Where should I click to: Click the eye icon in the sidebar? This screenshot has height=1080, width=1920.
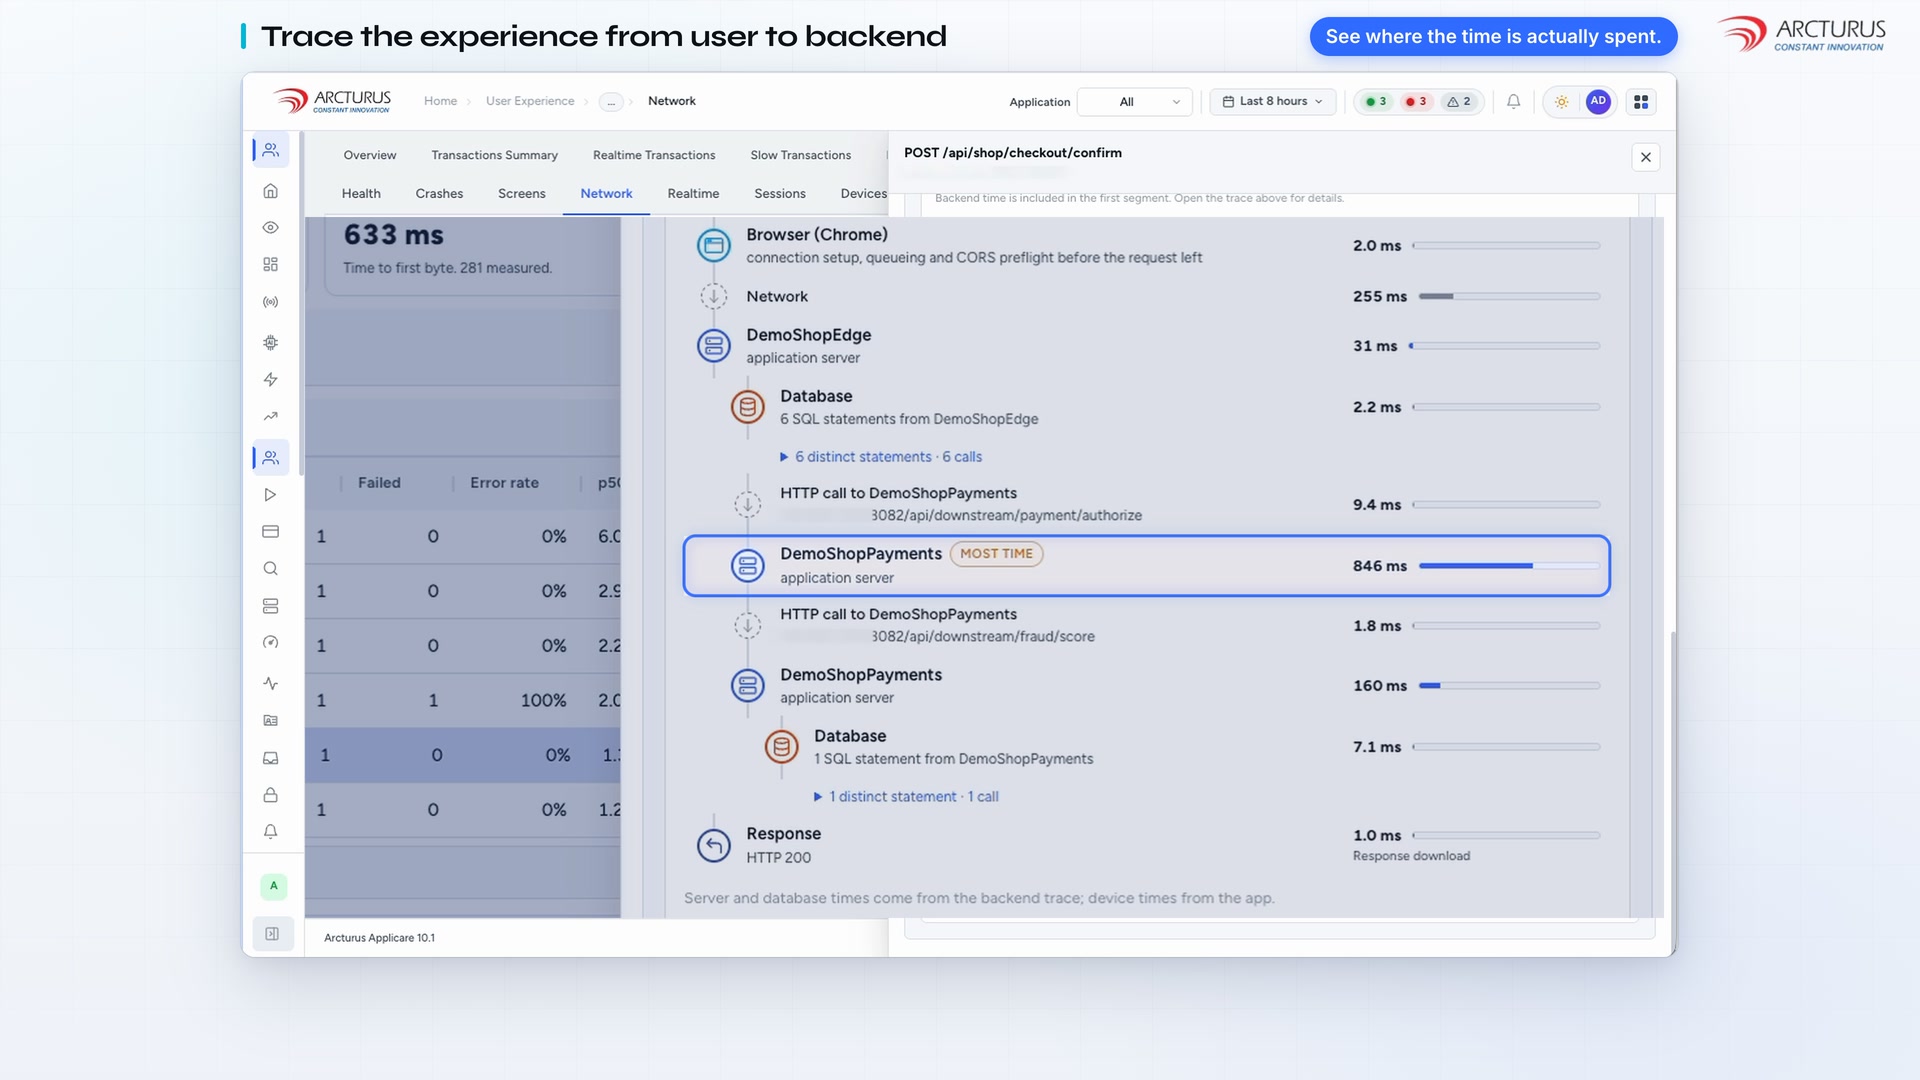click(270, 228)
